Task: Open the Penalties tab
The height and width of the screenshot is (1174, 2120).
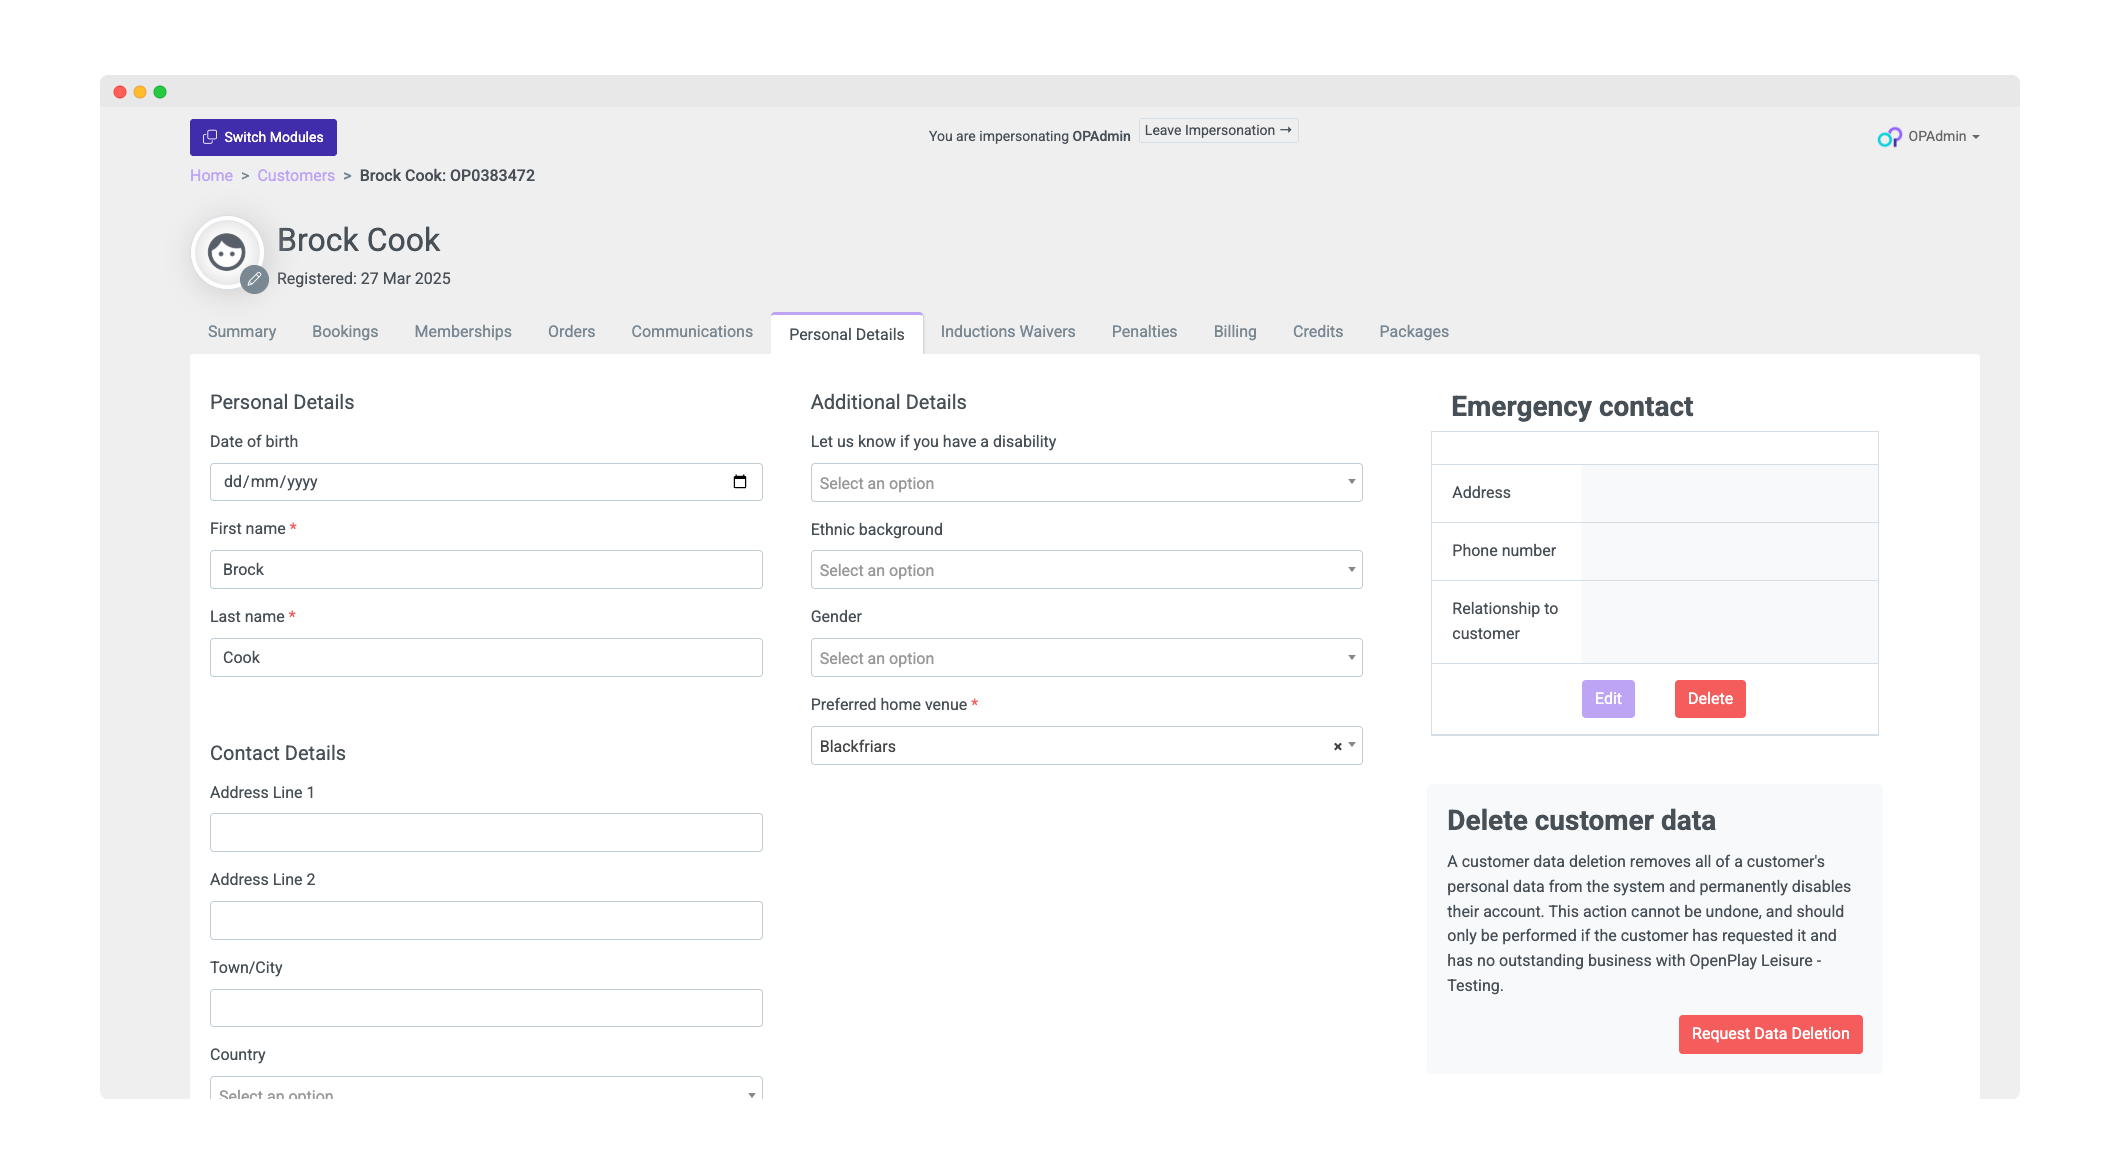Action: point(1144,332)
